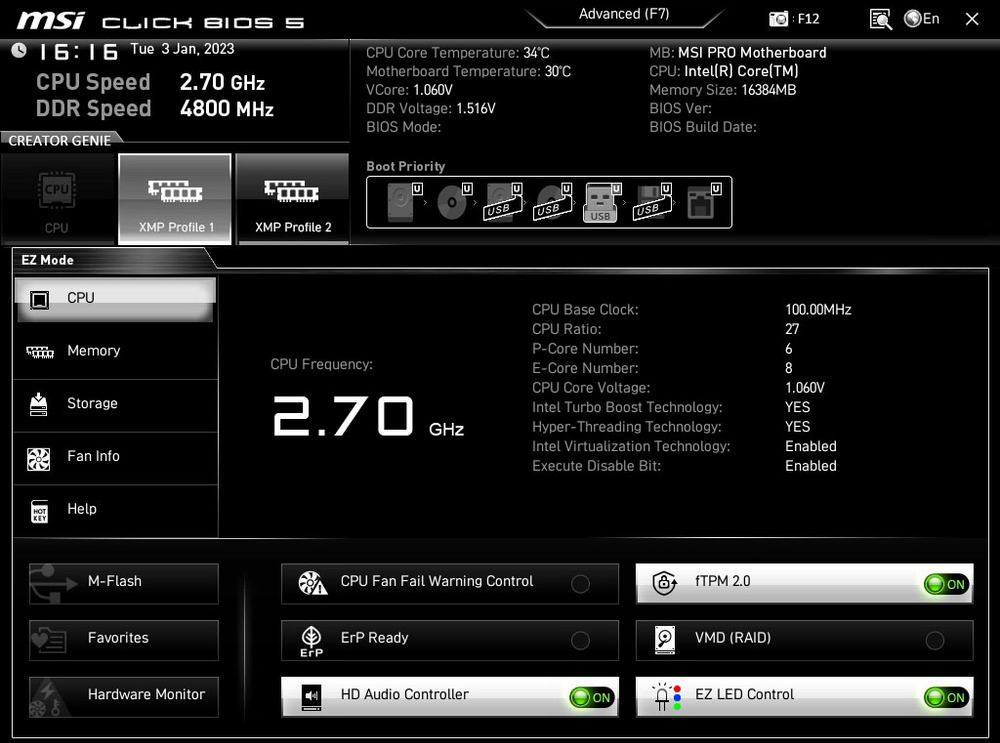
Task: Click the CPU Core Voltage 1.060V value
Action: [x=805, y=388]
